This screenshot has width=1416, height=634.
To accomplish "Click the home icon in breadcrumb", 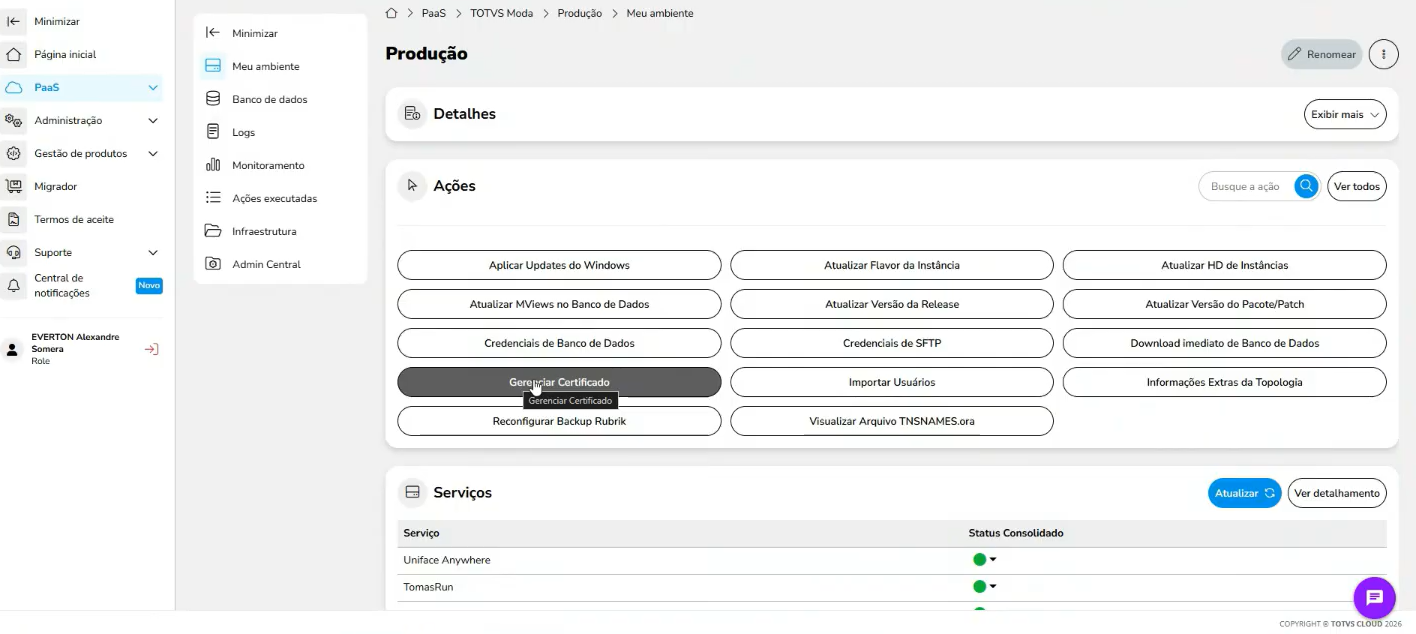I will click(392, 13).
